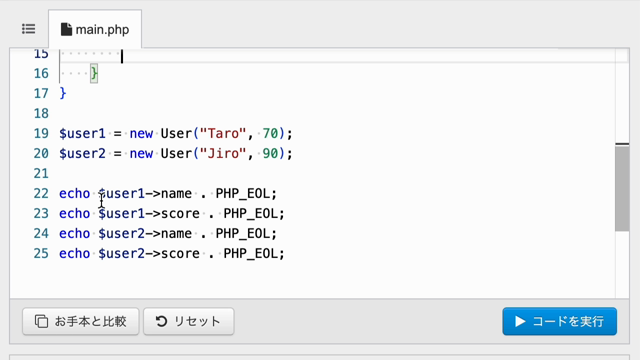Select the main.php tab
640x360 pixels.
95,29
